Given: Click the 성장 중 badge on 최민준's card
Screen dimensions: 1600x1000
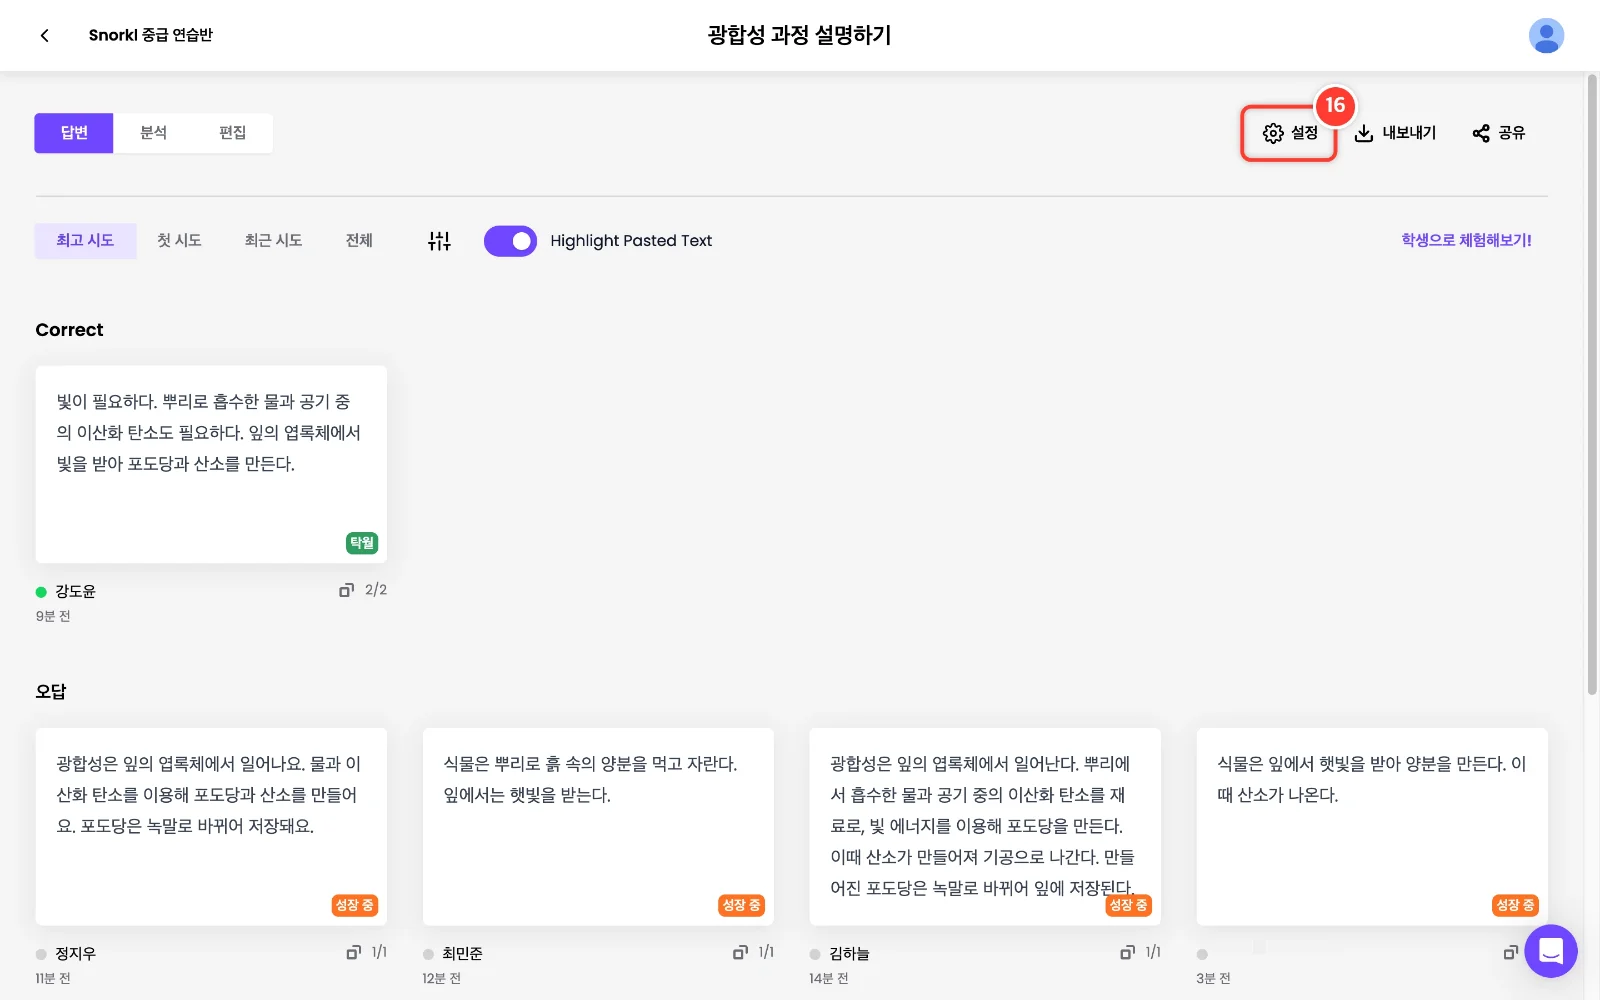Looking at the screenshot, I should pyautogui.click(x=741, y=905).
